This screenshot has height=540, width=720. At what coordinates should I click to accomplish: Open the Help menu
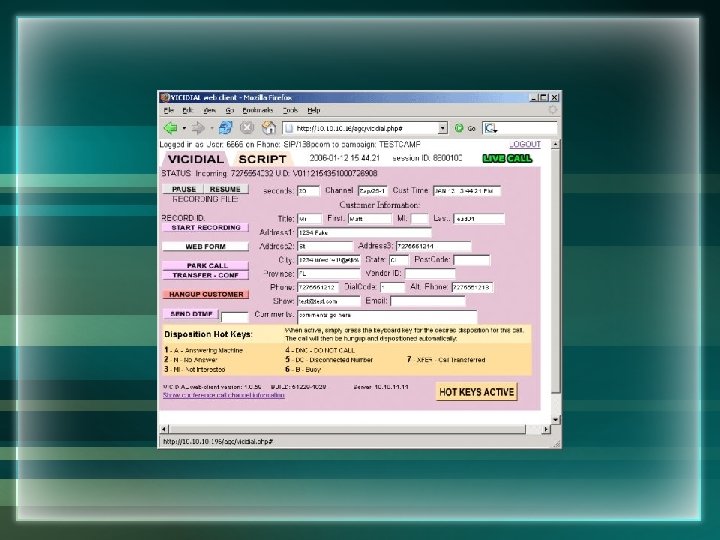314,110
